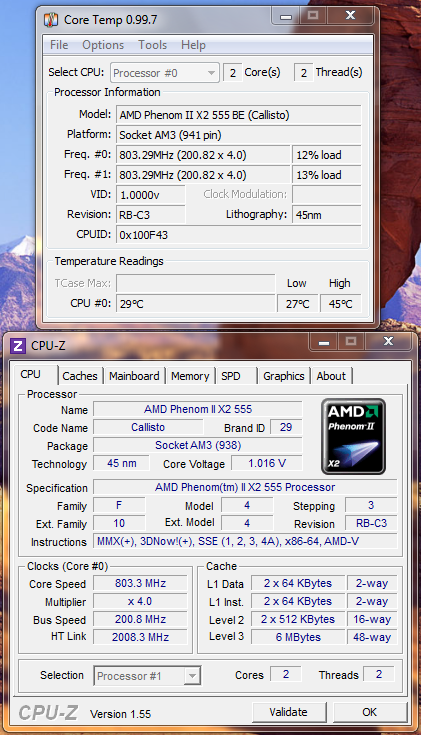This screenshot has height=735, width=421.
Task: Open the Tools menu in Core Temp
Action: tap(152, 45)
